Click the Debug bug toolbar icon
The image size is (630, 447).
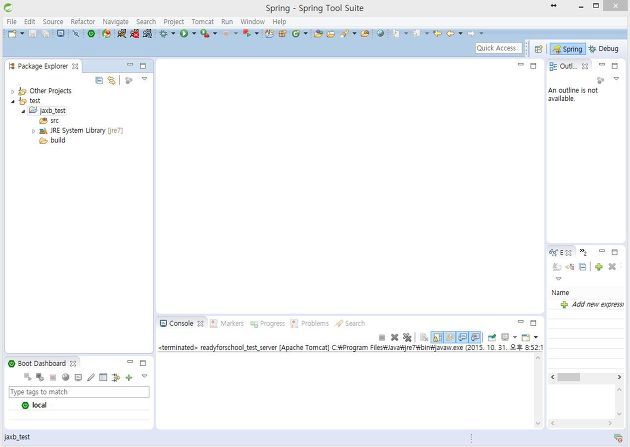(163, 34)
